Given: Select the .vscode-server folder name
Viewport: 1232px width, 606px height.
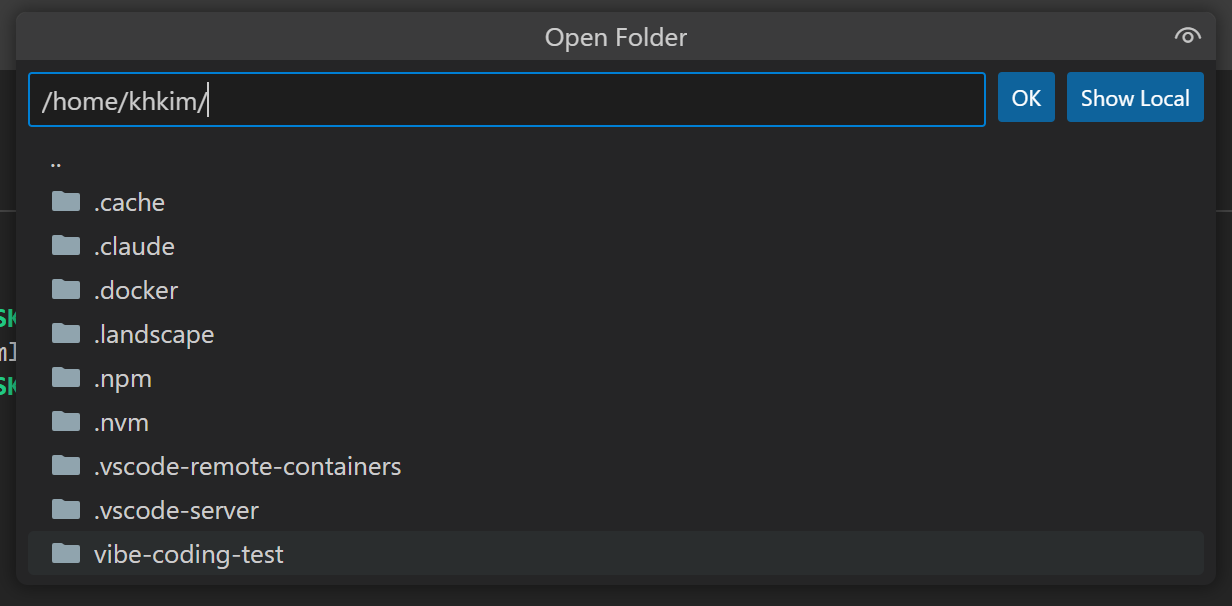Looking at the screenshot, I should tap(176, 510).
